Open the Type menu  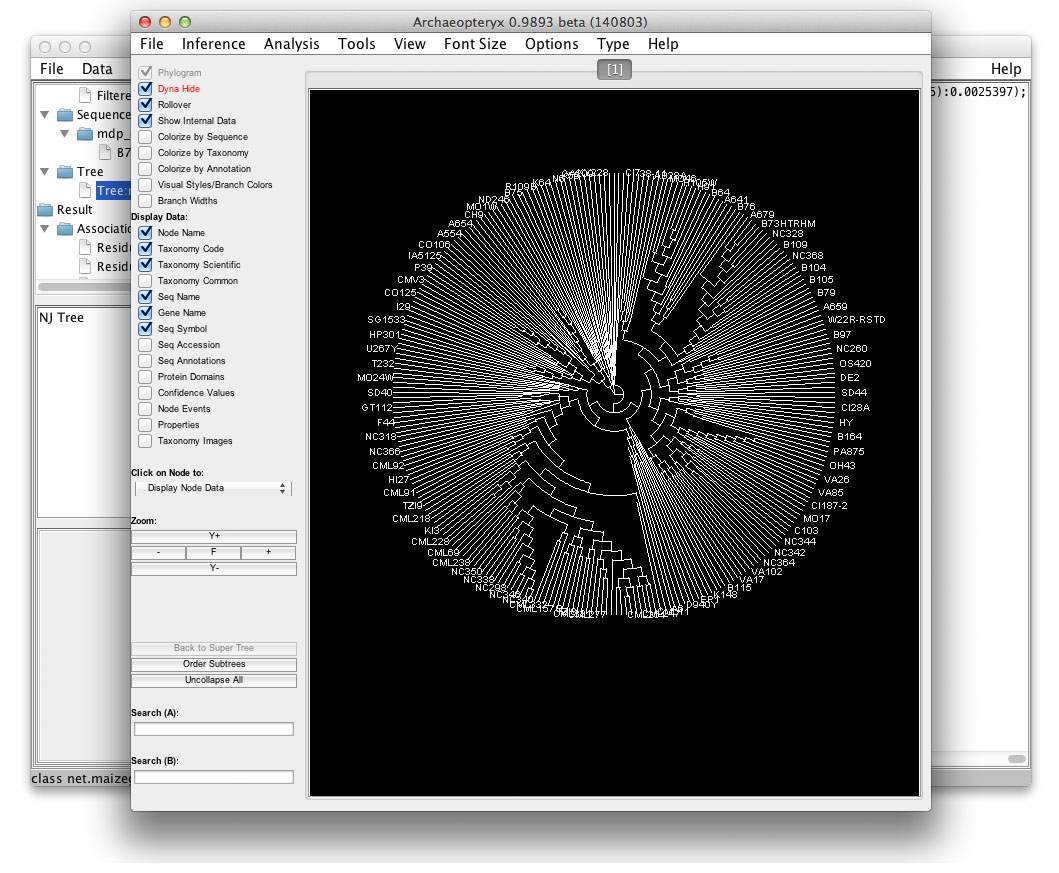point(613,44)
